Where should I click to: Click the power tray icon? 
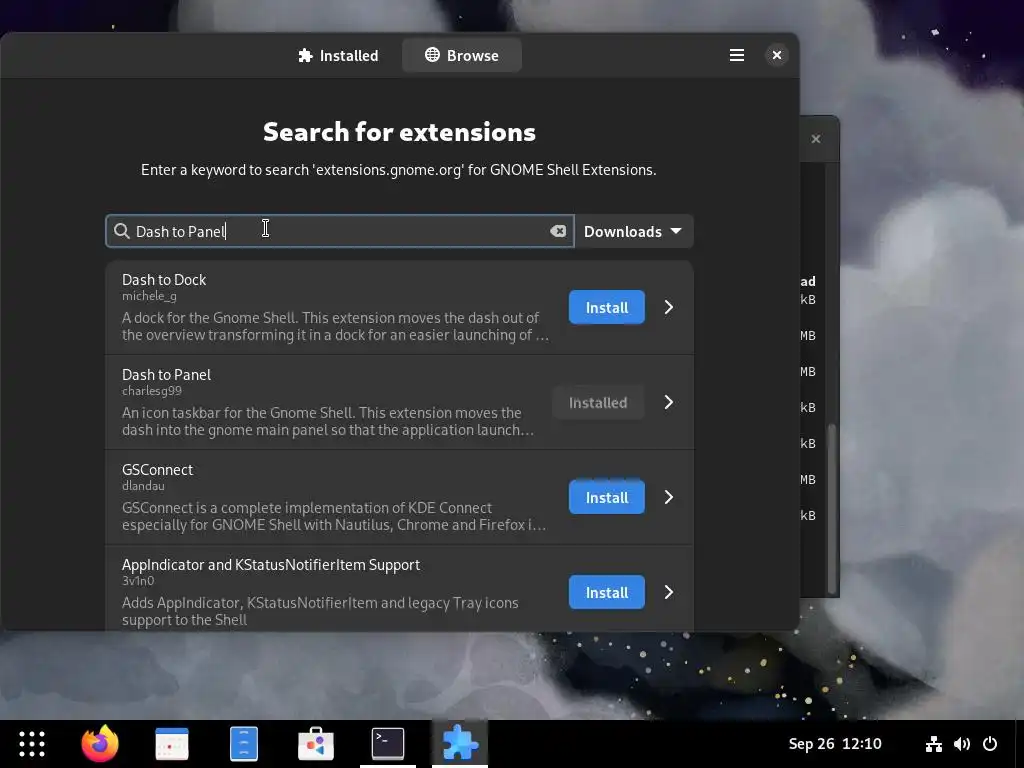tap(990, 744)
